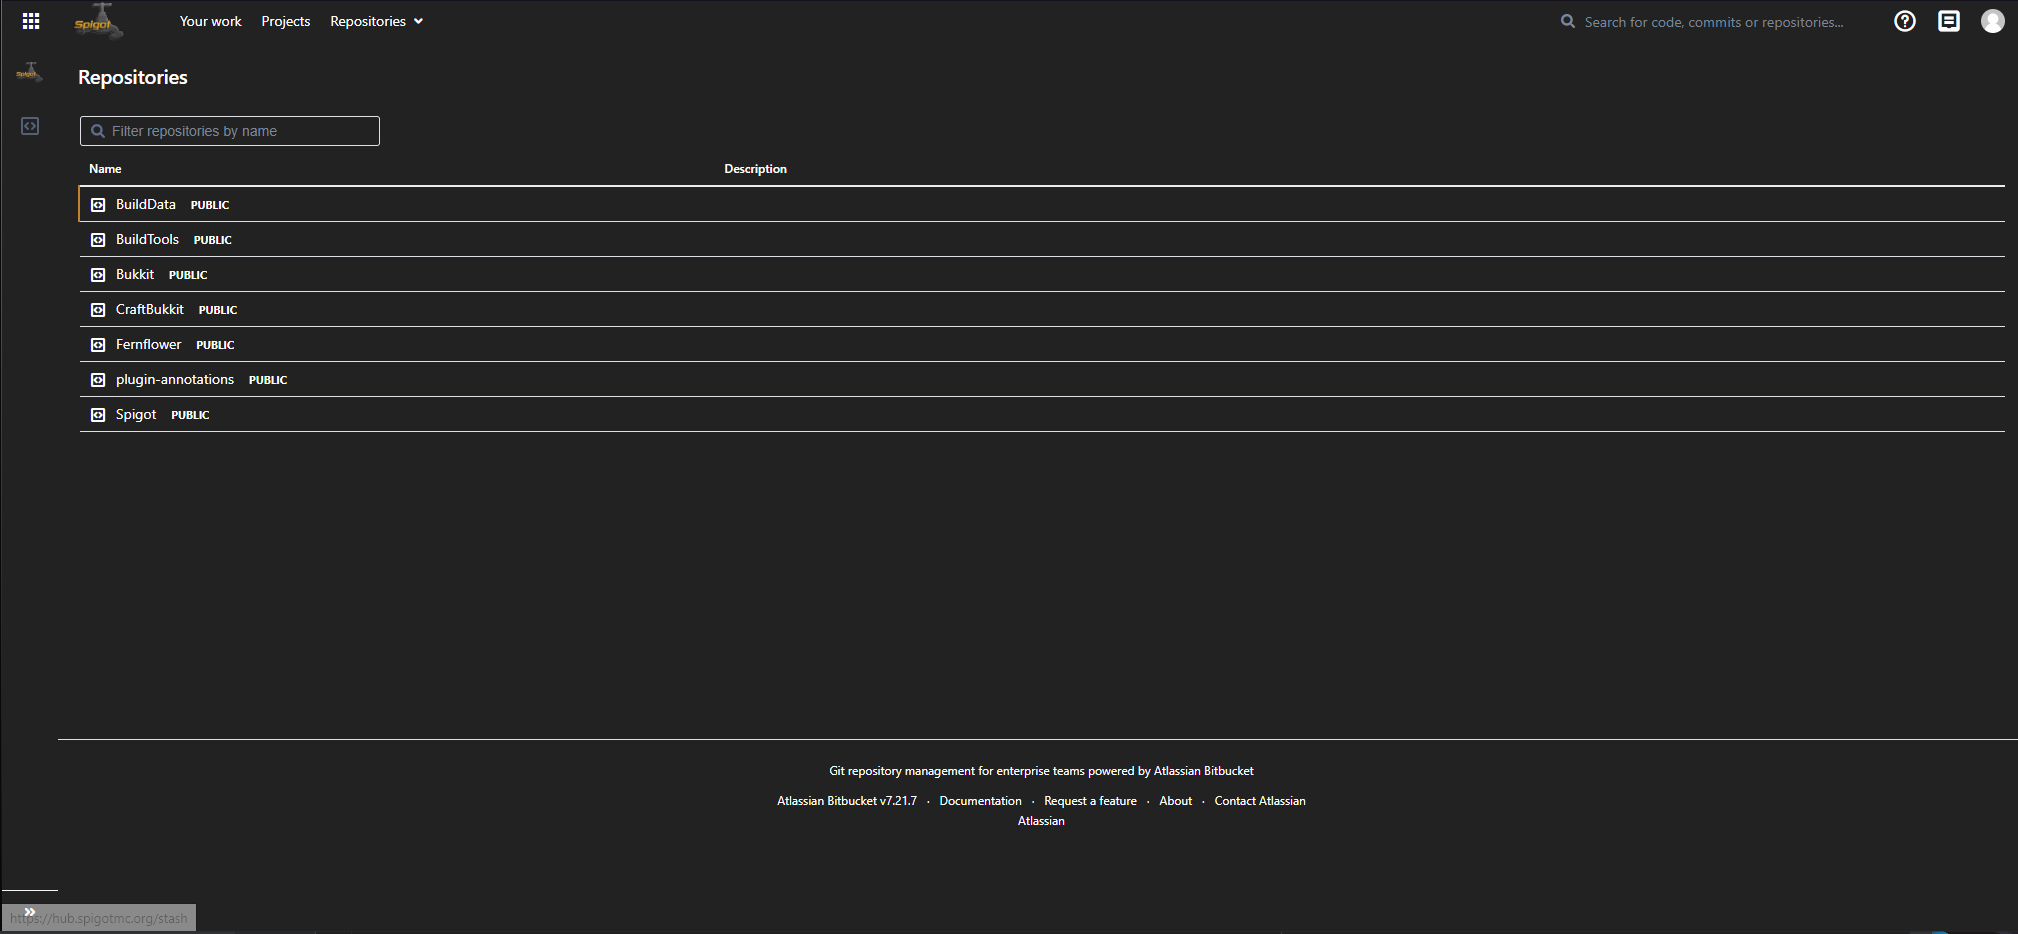Viewport: 2018px width, 934px height.
Task: Open the Fernflower repository link
Action: pos(149,344)
